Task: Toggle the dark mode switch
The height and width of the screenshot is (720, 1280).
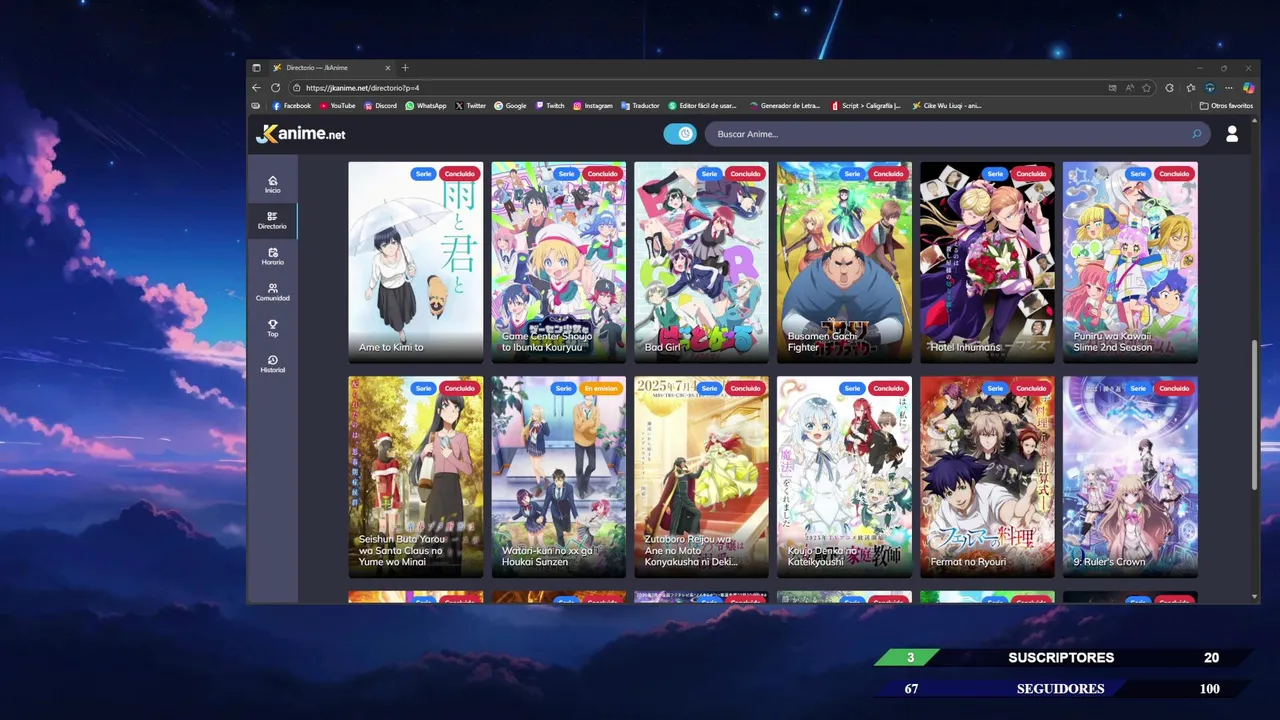Action: [x=680, y=134]
